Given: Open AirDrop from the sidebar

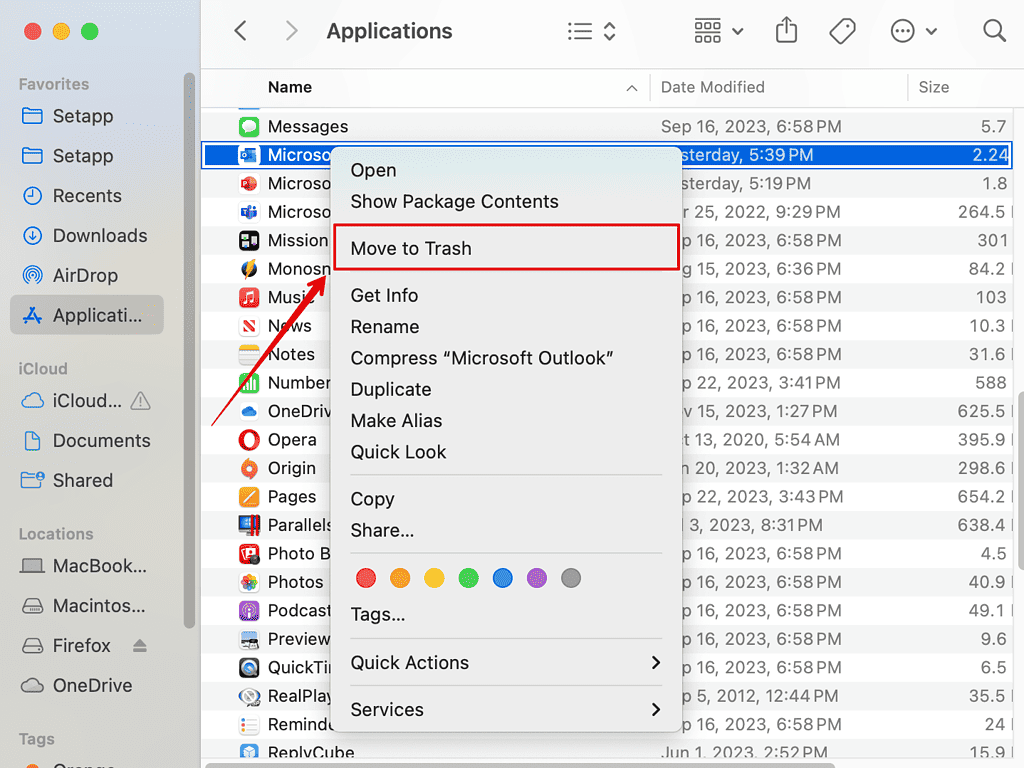Looking at the screenshot, I should pos(86,275).
